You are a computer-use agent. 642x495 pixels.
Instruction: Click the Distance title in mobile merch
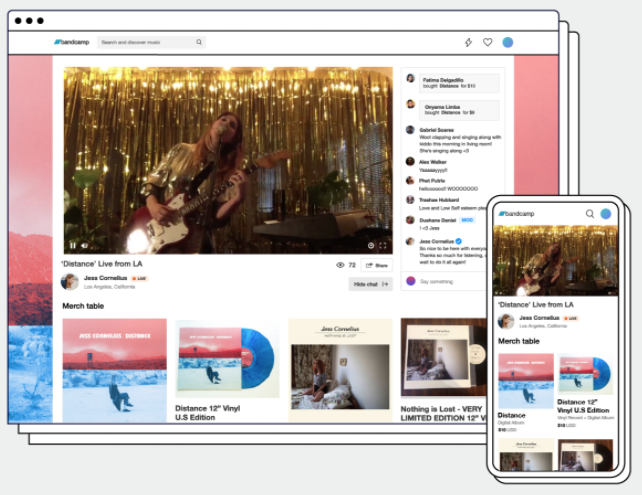[x=511, y=415]
